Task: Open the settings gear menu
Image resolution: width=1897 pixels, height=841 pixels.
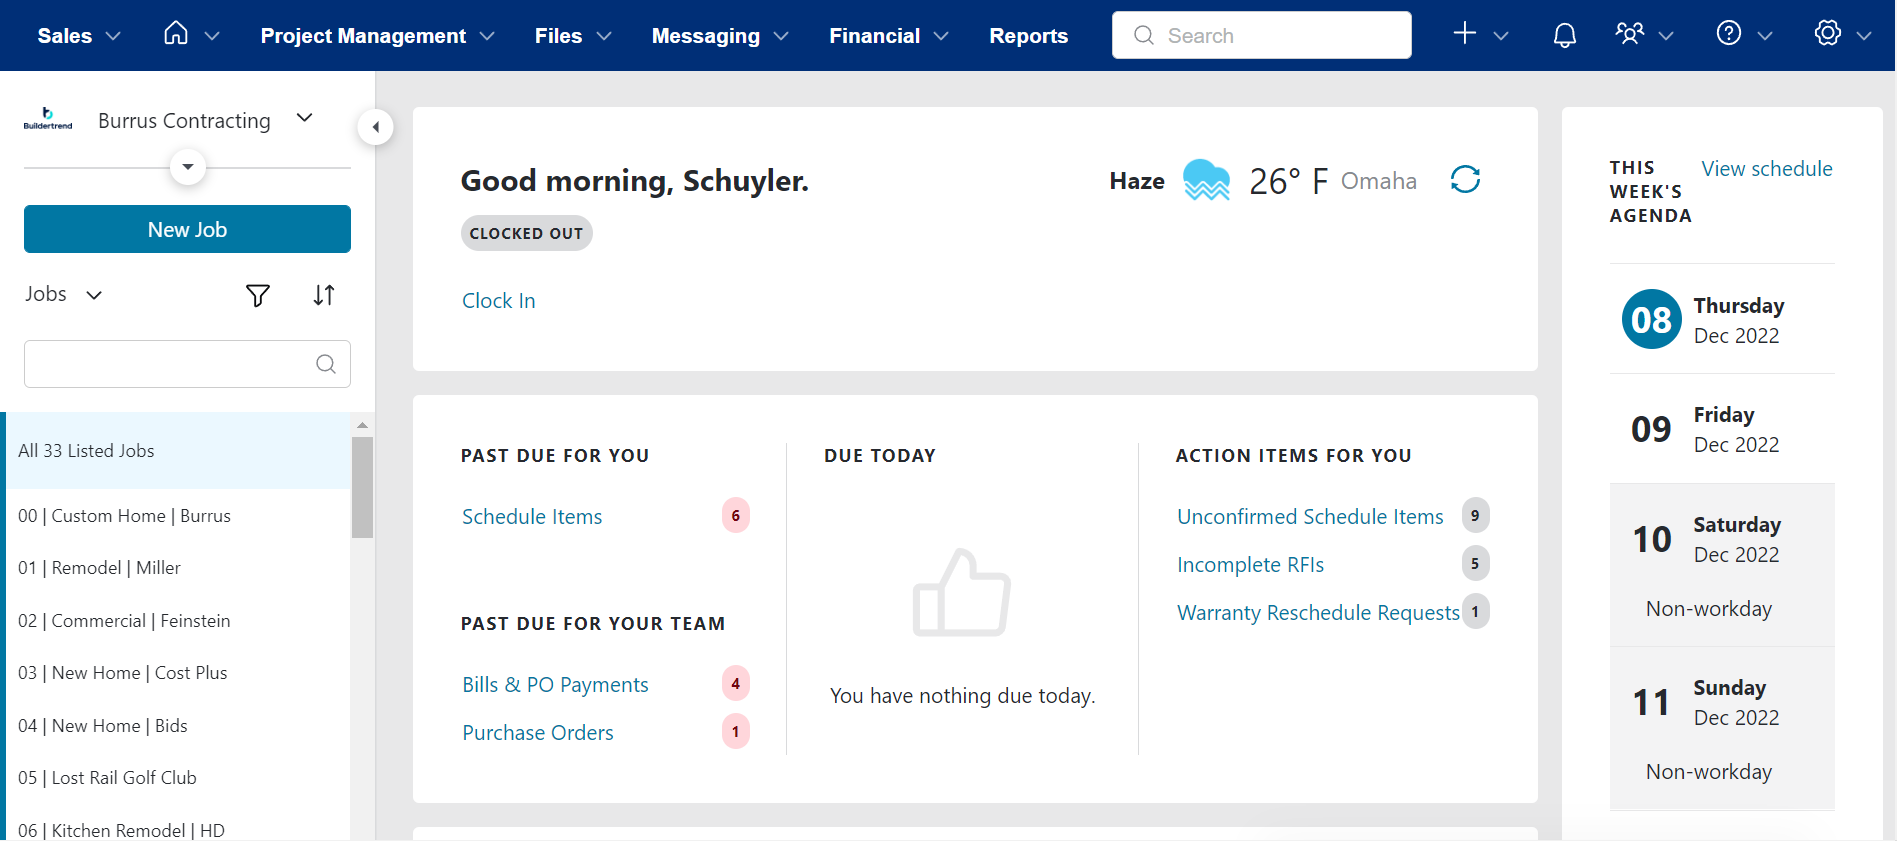Action: (x=1828, y=34)
